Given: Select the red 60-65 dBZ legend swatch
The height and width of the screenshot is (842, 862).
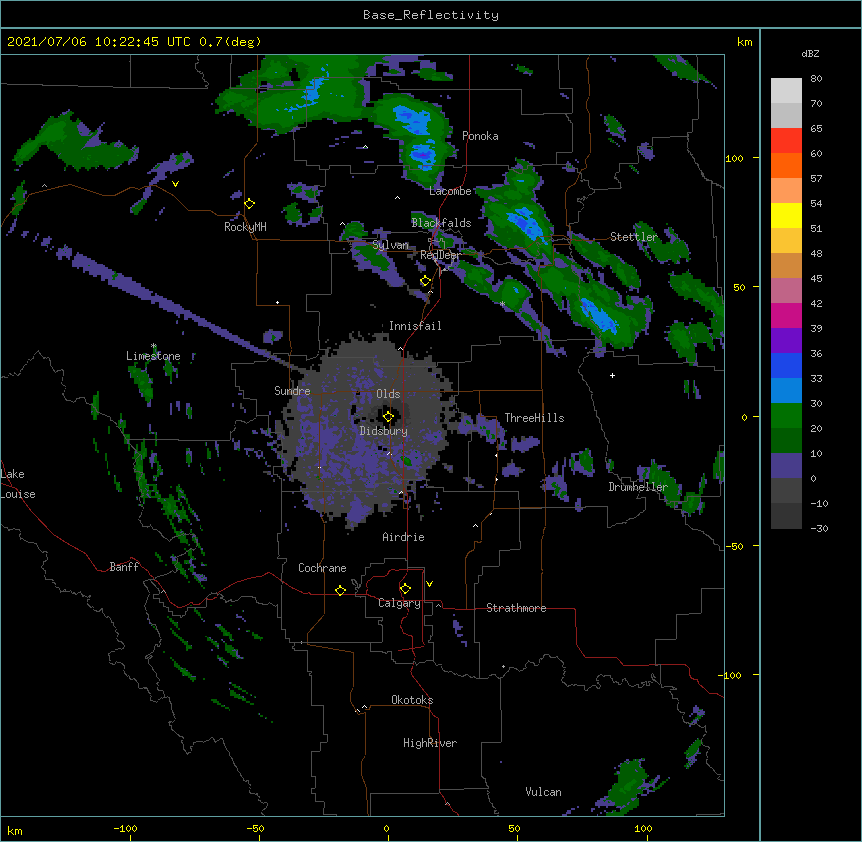Looking at the screenshot, I should click(786, 141).
